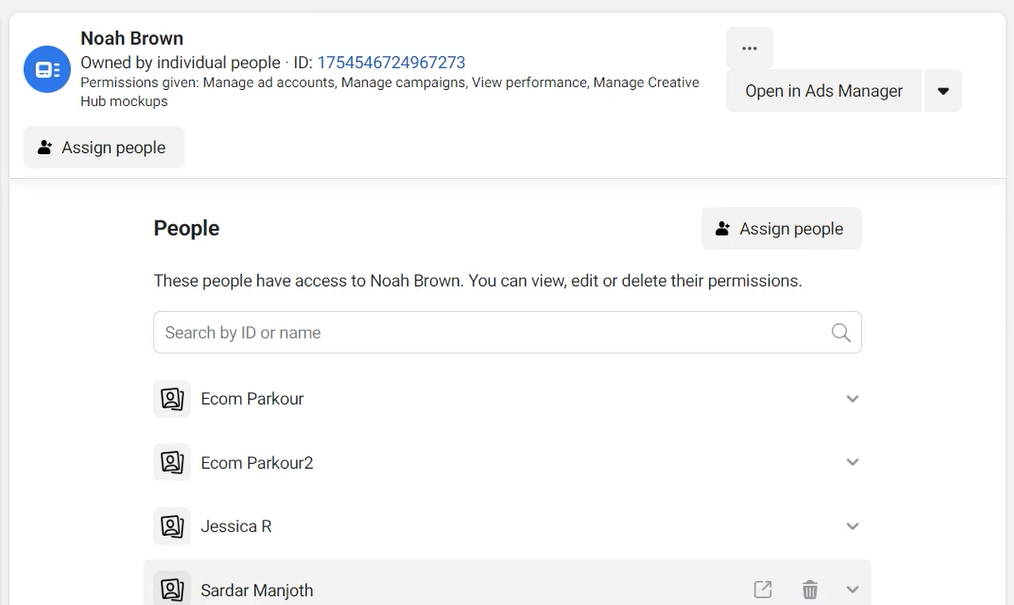
Task: Click the person icon inside header Assign people
Action: pyautogui.click(x=45, y=147)
